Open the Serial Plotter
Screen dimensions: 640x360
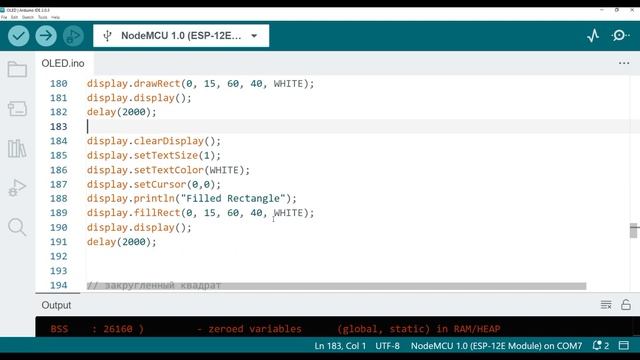[593, 36]
